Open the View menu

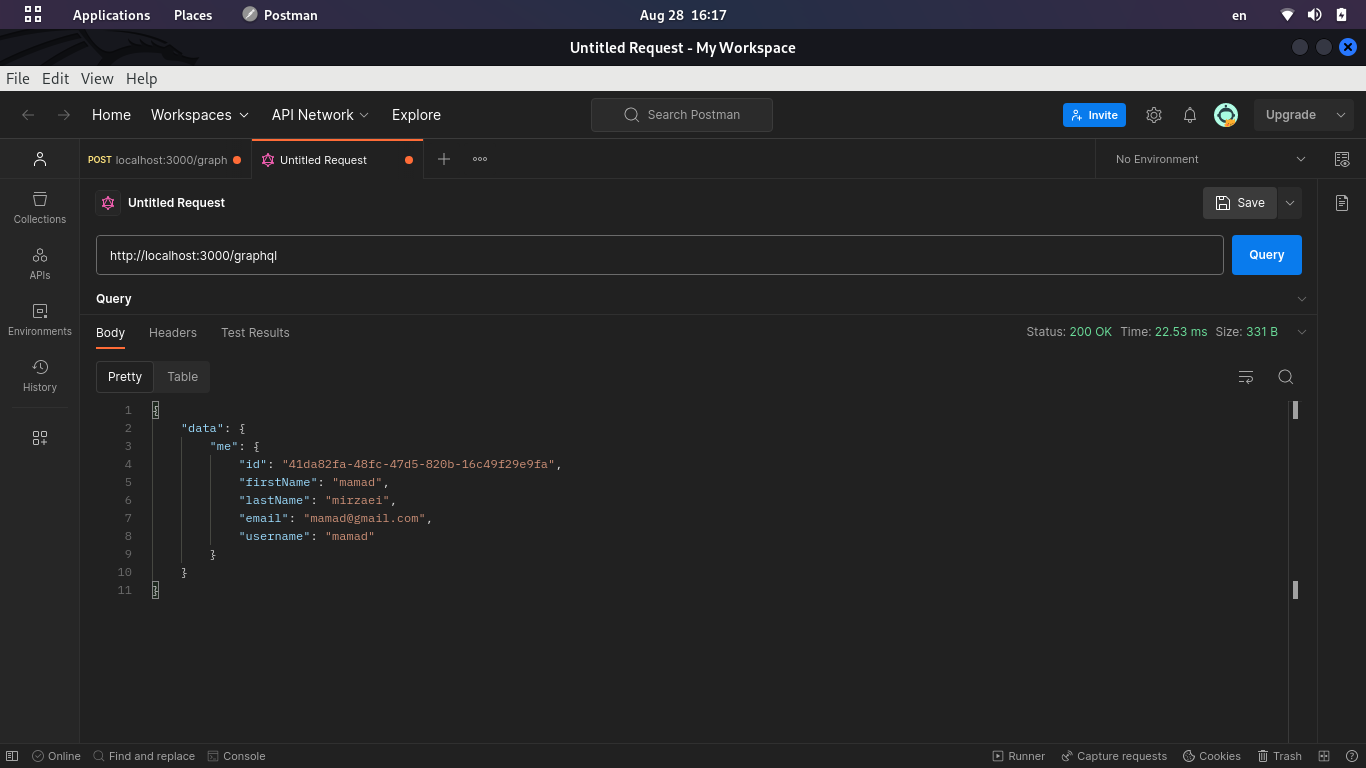pyautogui.click(x=97, y=78)
